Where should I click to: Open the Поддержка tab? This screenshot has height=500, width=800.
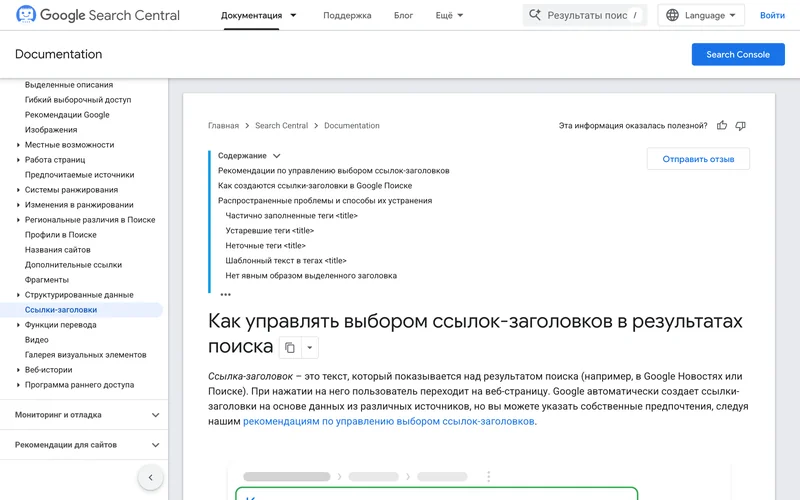coord(347,15)
